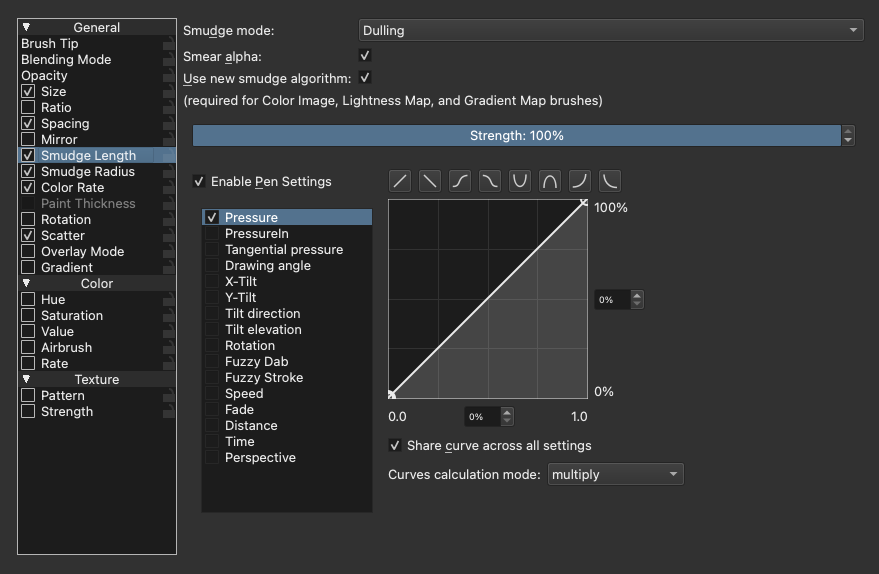Select the reverse S-shaped curve preset
Screen dimensions: 879x574
[x=490, y=181]
